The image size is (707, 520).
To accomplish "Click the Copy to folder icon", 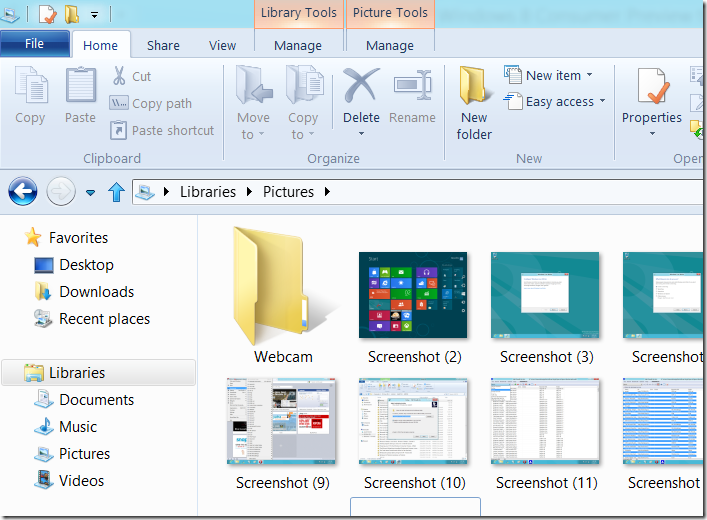I will 304,85.
